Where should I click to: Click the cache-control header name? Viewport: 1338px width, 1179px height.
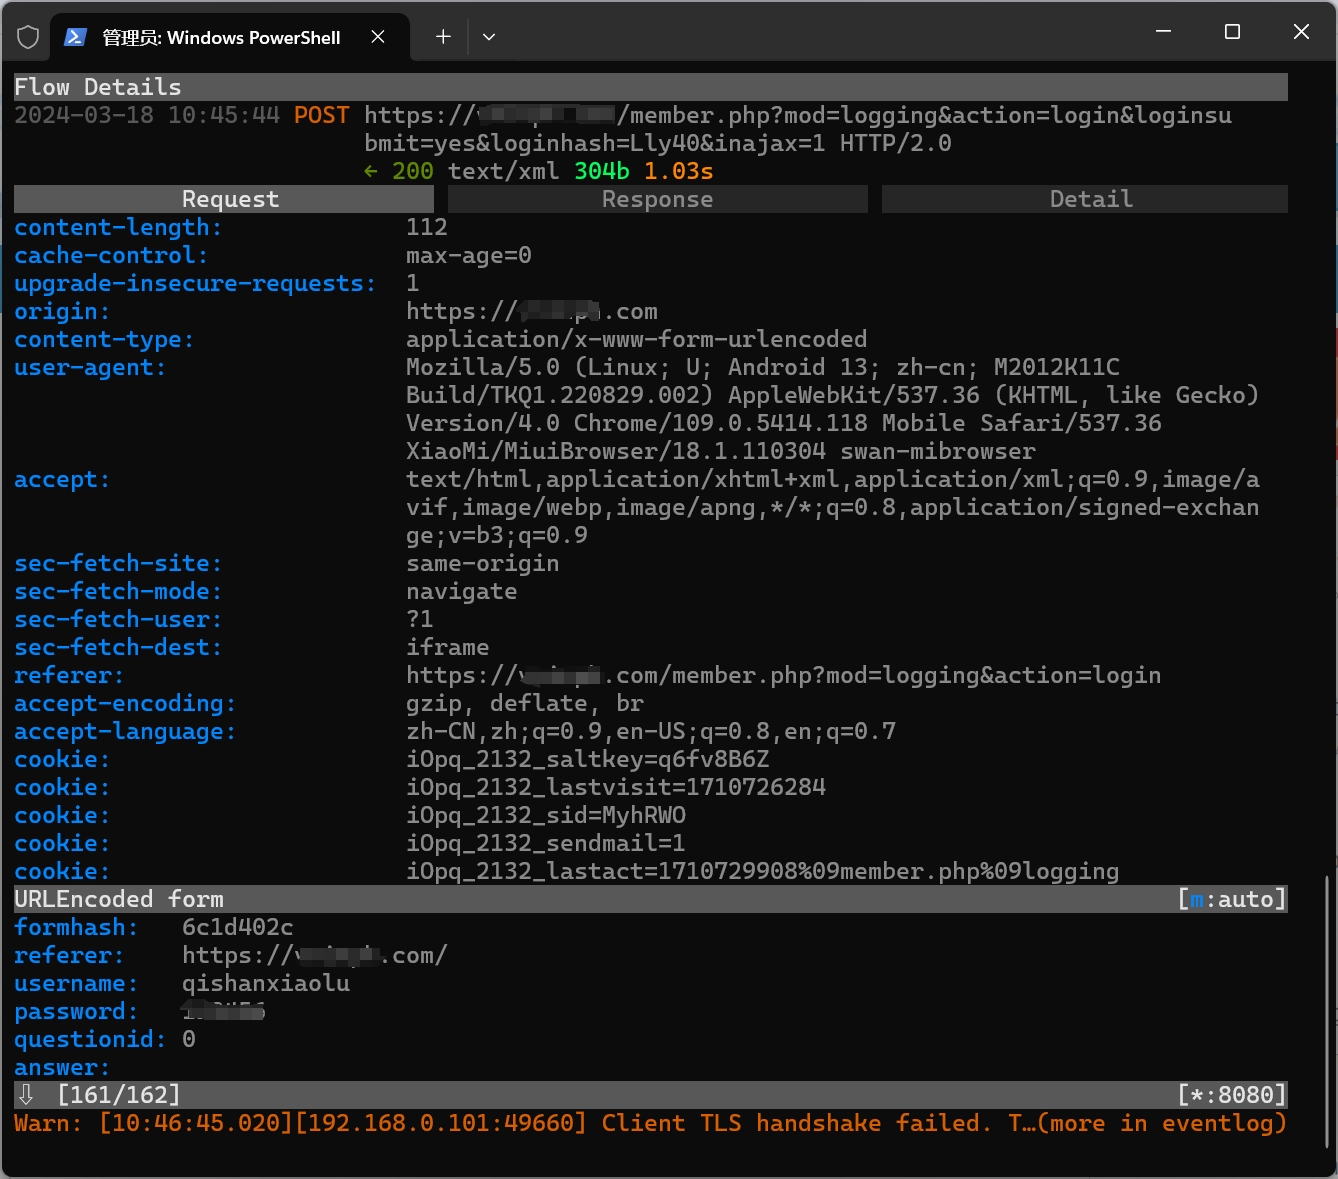pos(111,255)
